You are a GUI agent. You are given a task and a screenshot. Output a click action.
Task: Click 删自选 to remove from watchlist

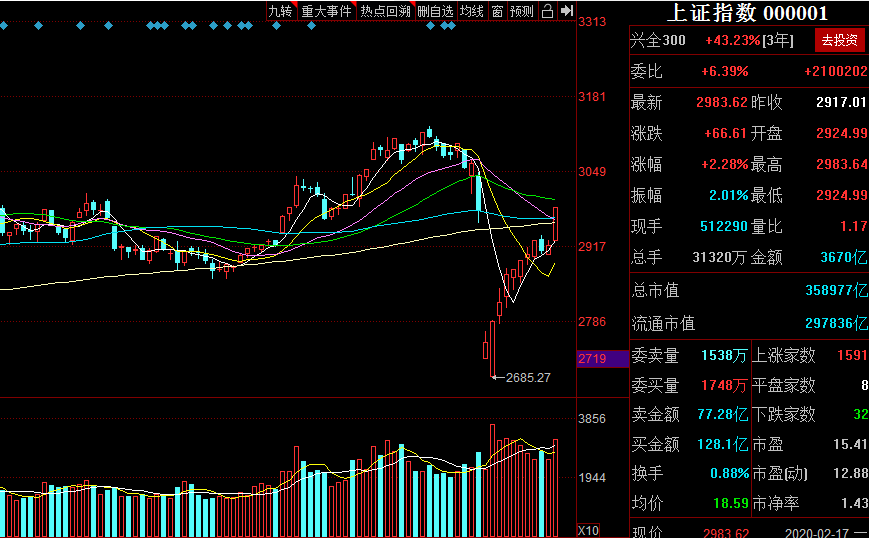(x=435, y=11)
